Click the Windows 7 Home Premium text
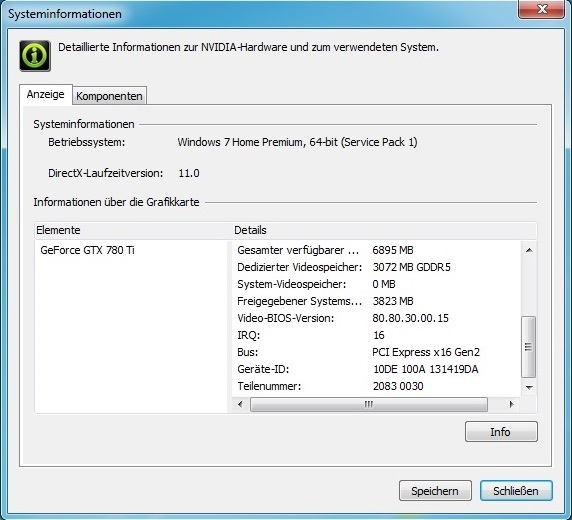Viewport: 572px width, 520px height. (297, 142)
